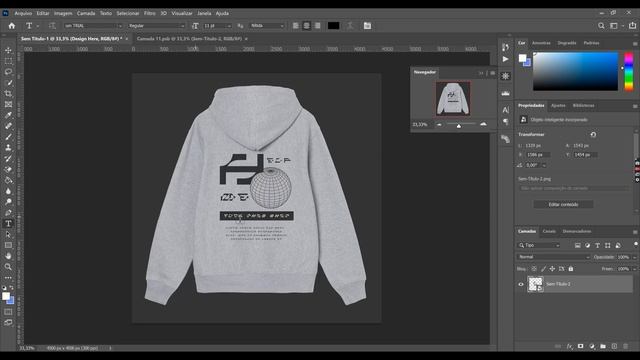Toggle lock all on the layer

[571, 269]
